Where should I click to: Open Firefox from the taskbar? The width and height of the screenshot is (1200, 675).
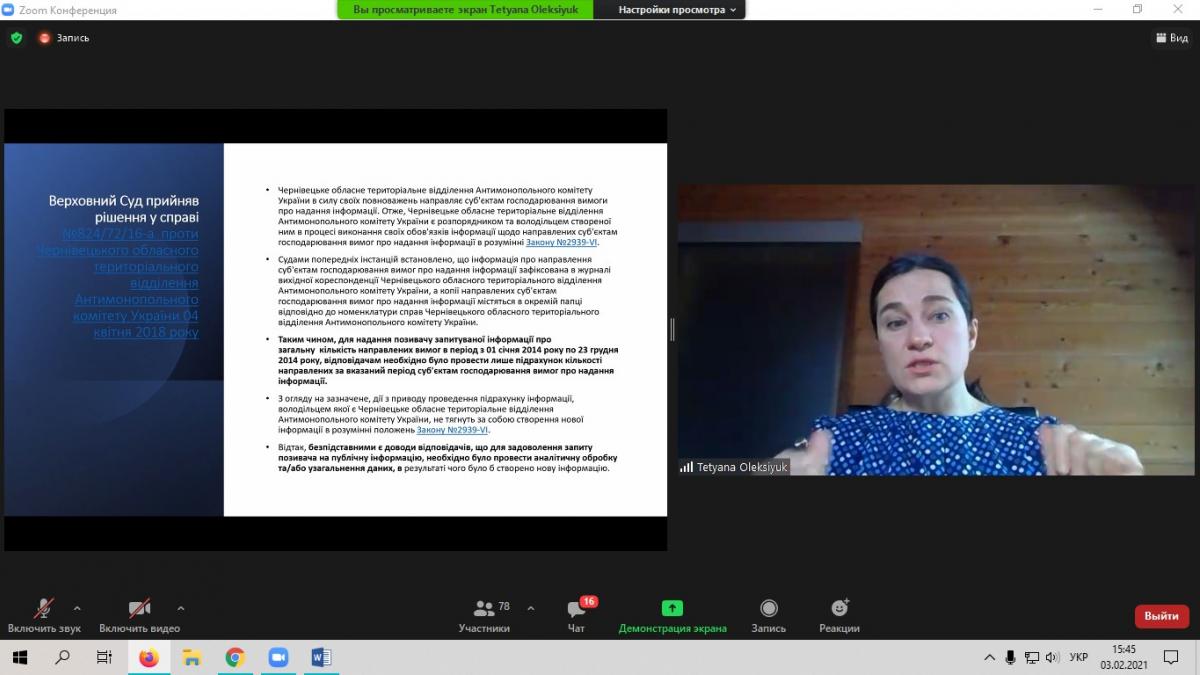point(149,657)
